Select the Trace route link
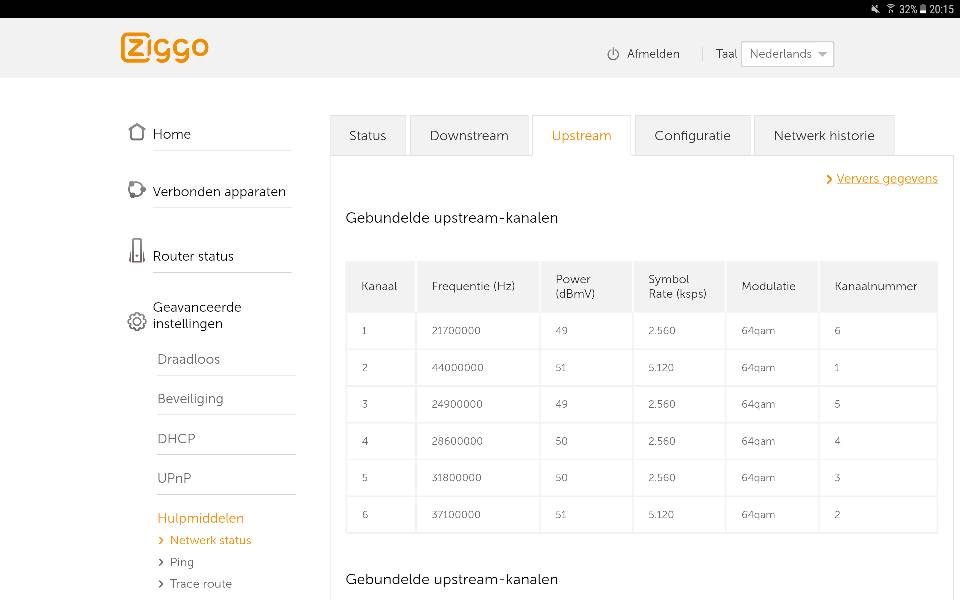The width and height of the screenshot is (960, 600). (x=201, y=584)
